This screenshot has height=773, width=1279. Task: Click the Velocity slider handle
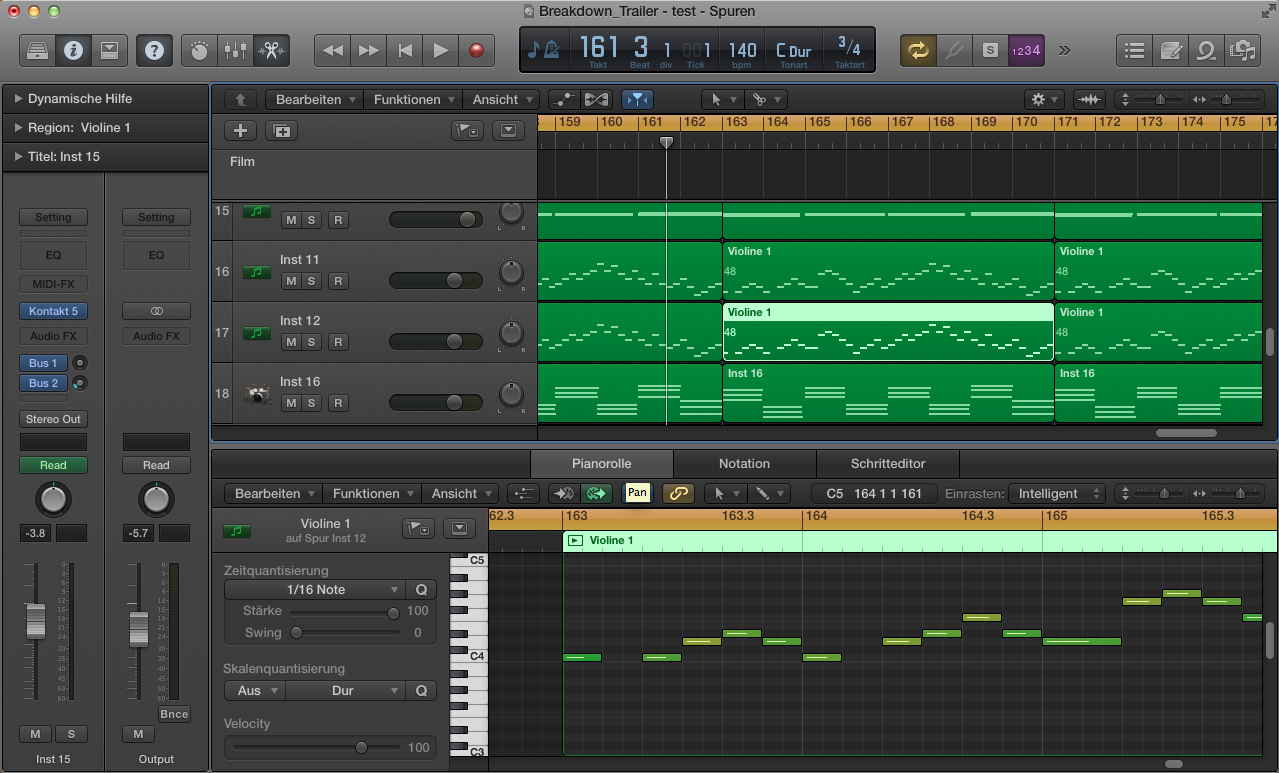point(361,747)
